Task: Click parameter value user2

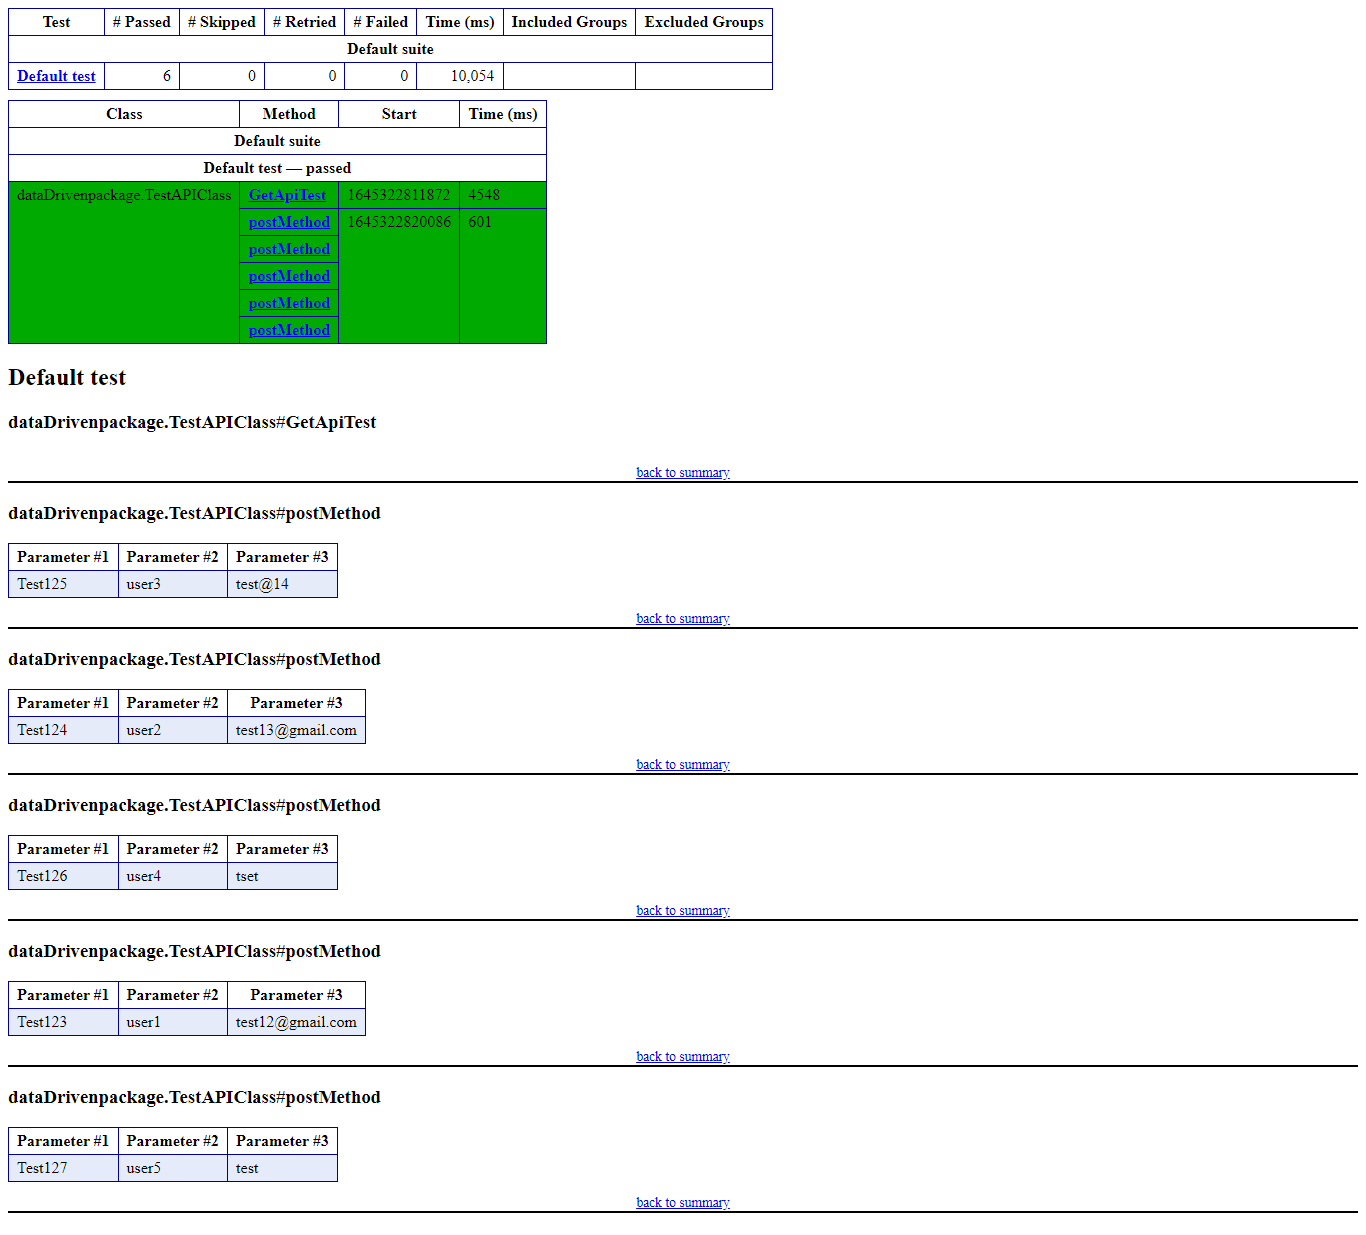Action: pos(144,730)
